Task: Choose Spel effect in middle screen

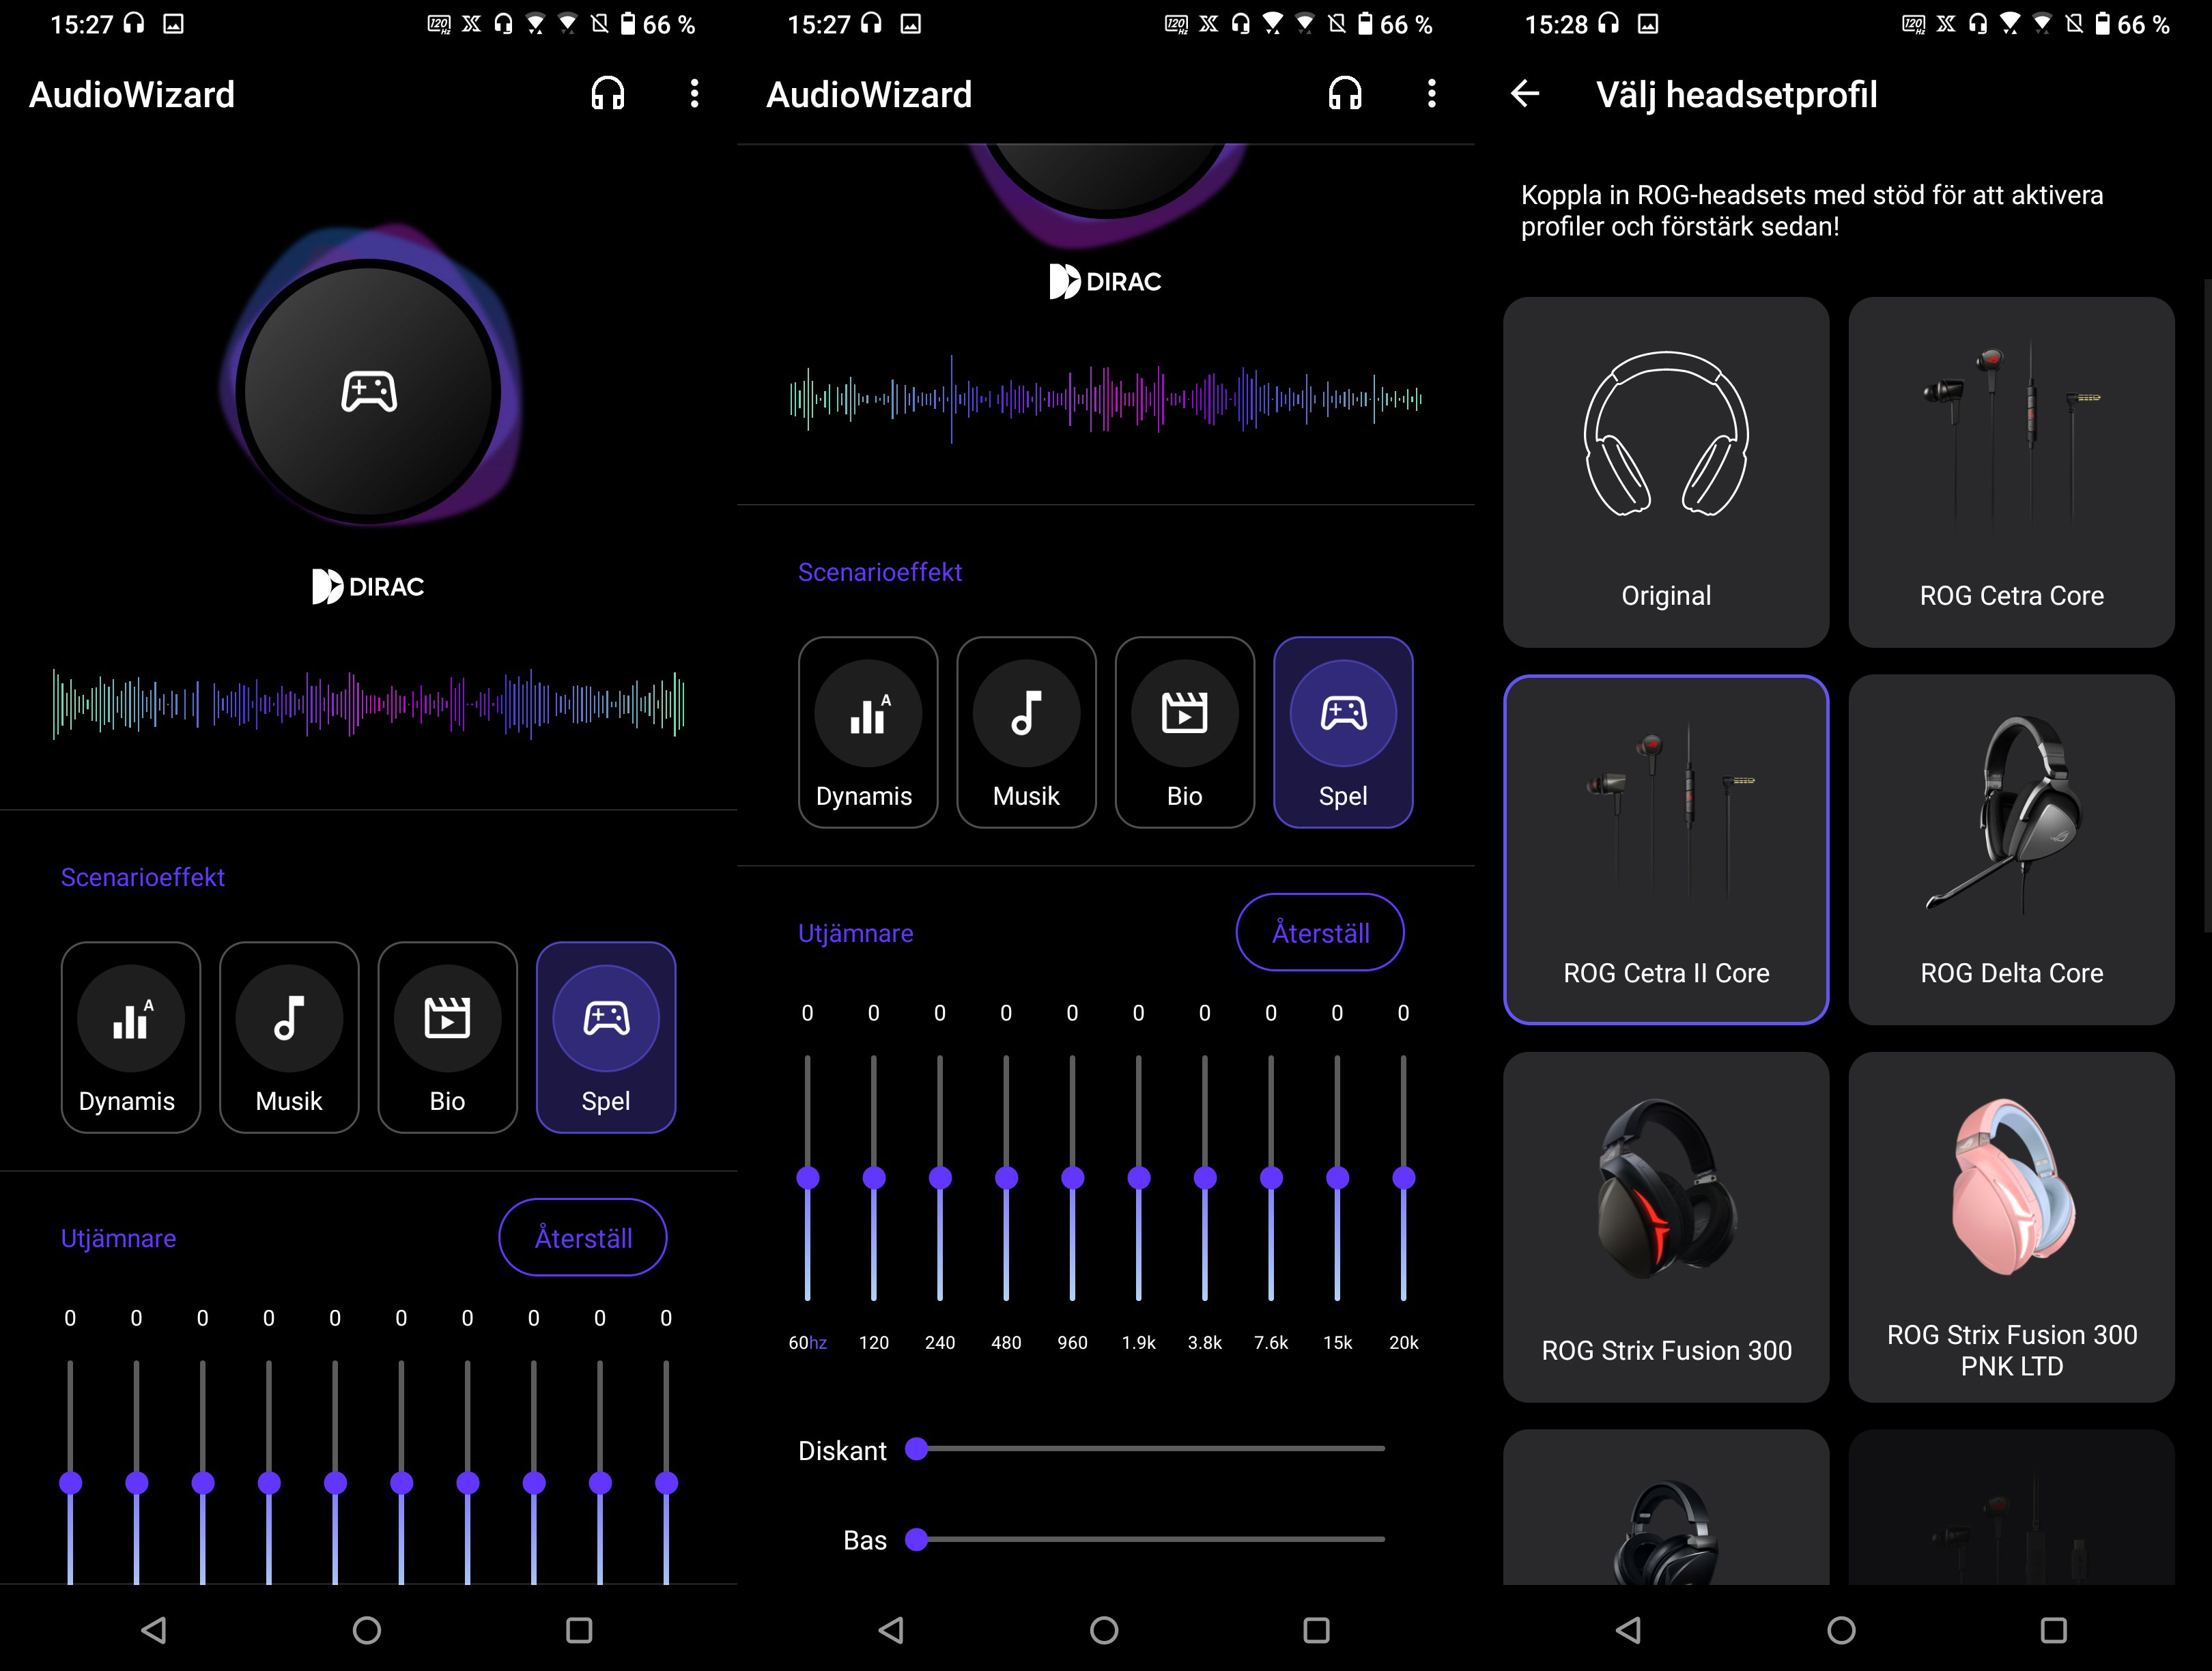Action: click(x=1343, y=732)
